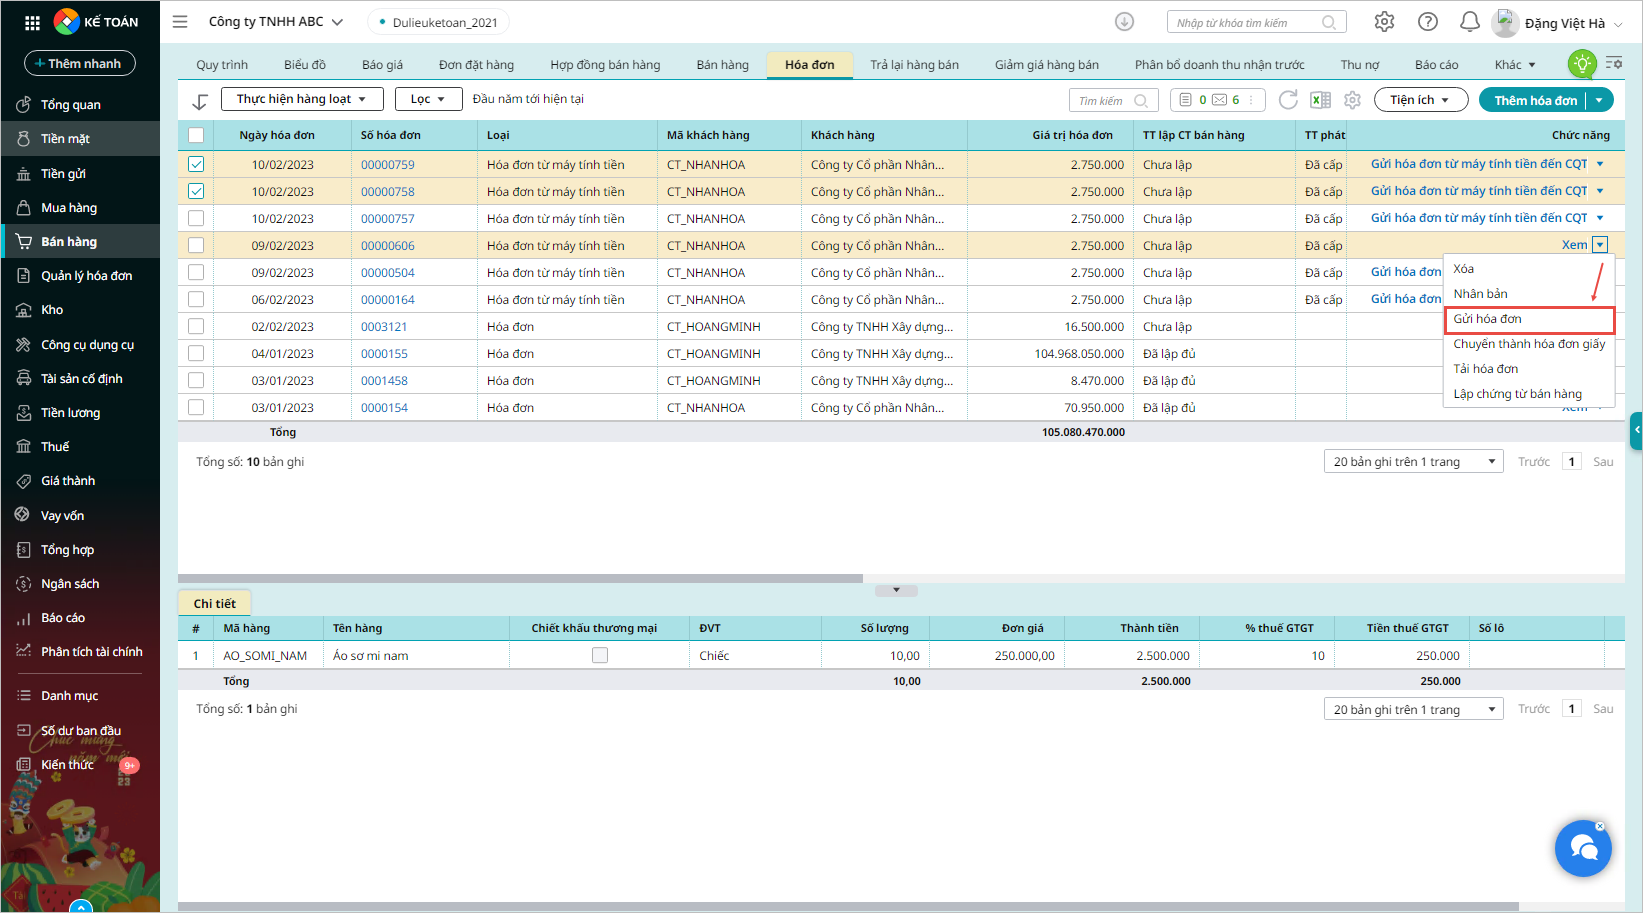Click the refresh icon in toolbar
The width and height of the screenshot is (1643, 913).
pos(1288,100)
